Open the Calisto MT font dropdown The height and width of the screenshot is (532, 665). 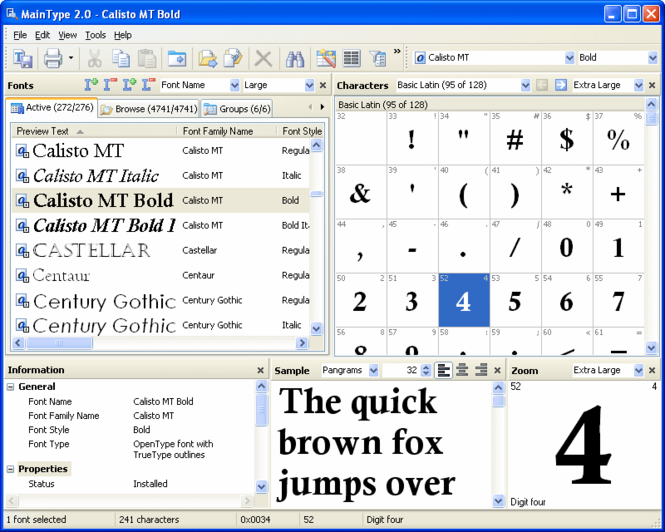click(569, 58)
